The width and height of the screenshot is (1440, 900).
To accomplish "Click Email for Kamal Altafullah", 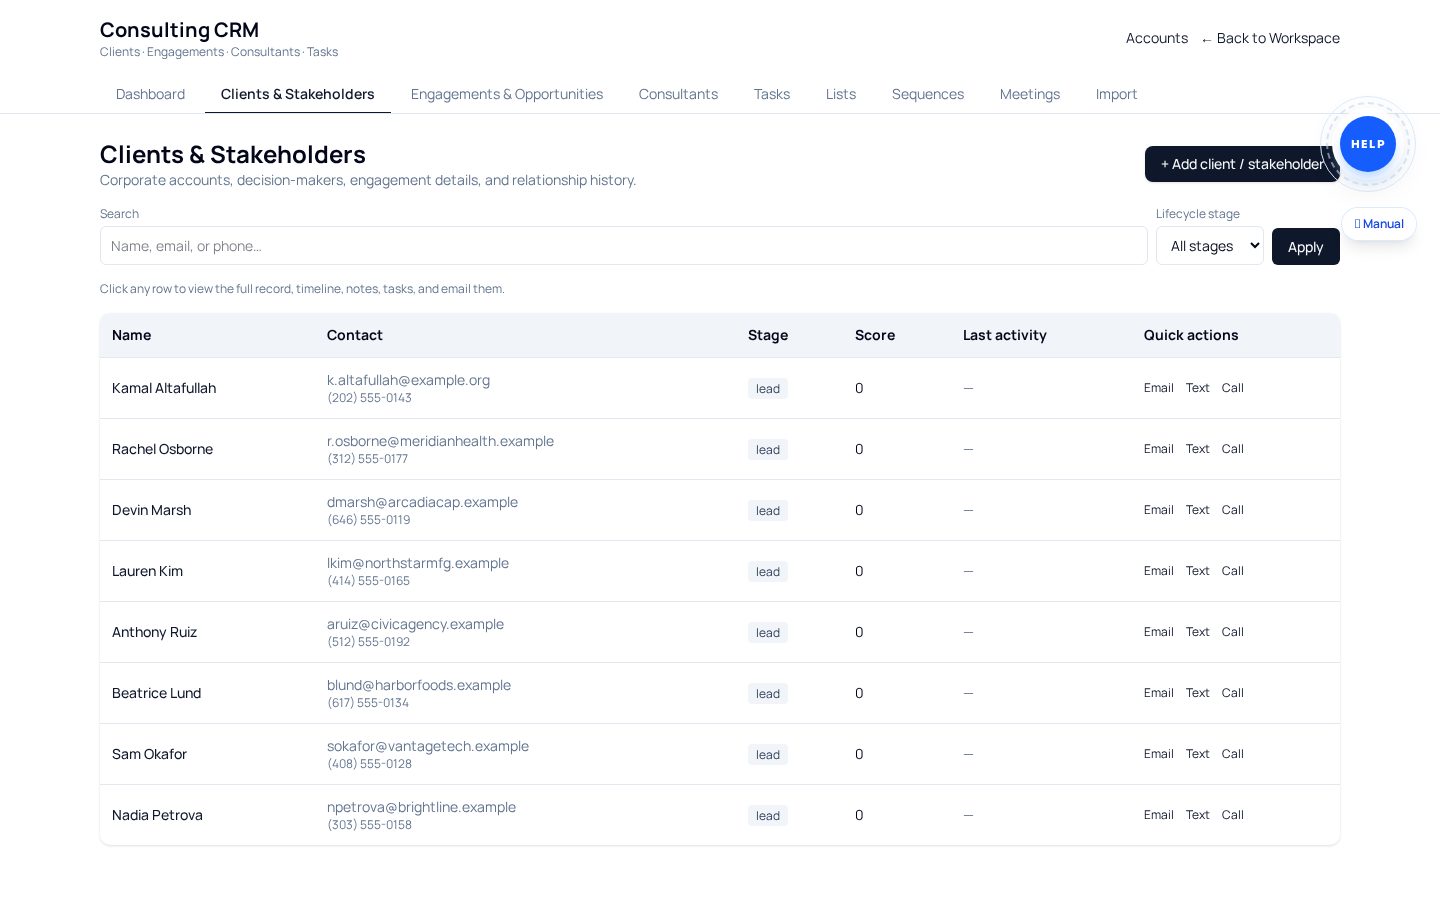I will click(x=1158, y=388).
